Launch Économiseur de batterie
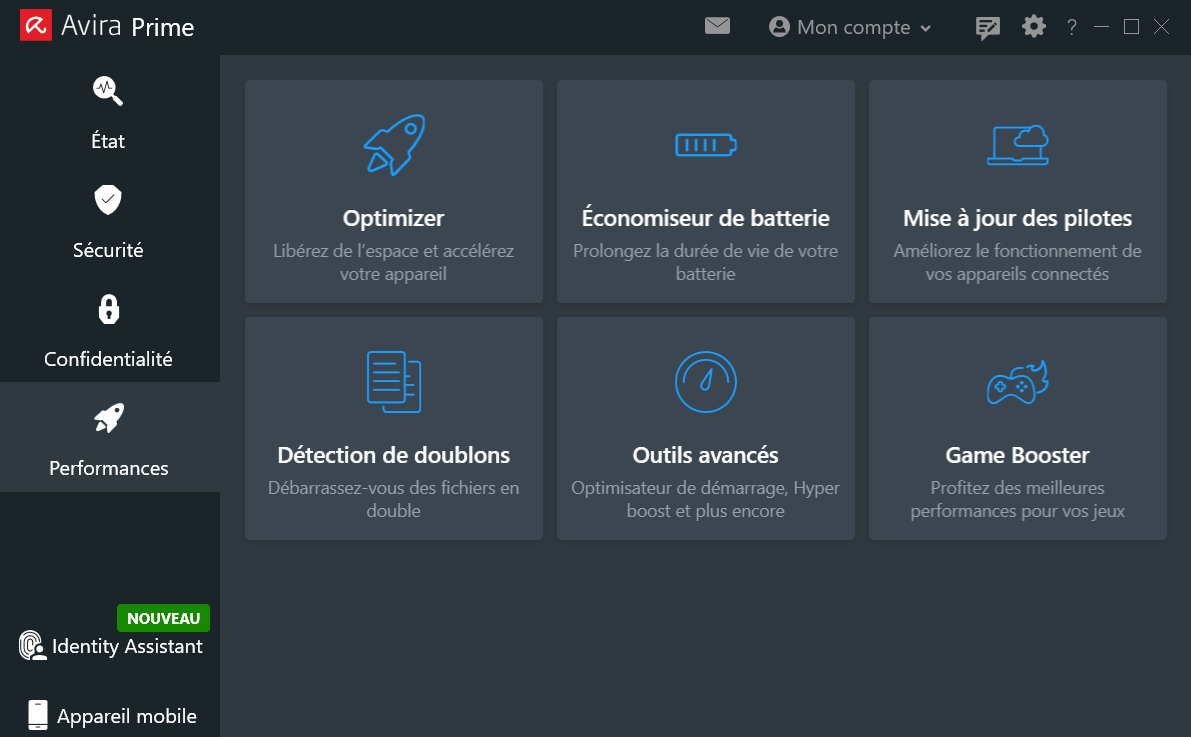Viewport: 1191px width, 737px height. pyautogui.click(x=705, y=191)
